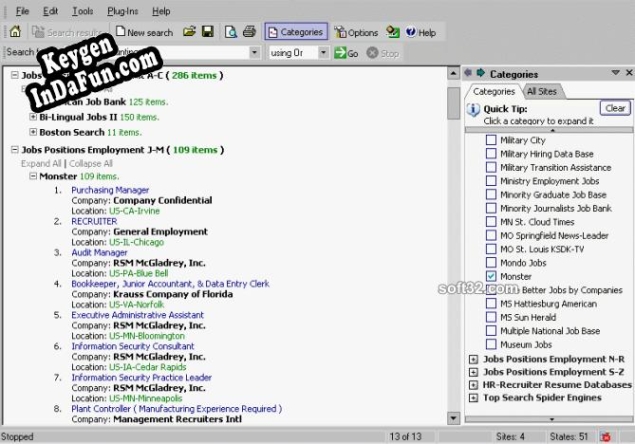Click the forward arrow in Categories panel header
The image size is (635, 444).
[481, 73]
